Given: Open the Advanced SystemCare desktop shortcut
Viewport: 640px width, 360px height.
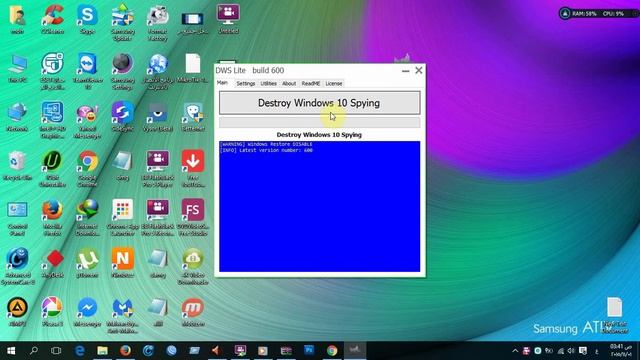Looking at the screenshot, I should (17, 267).
